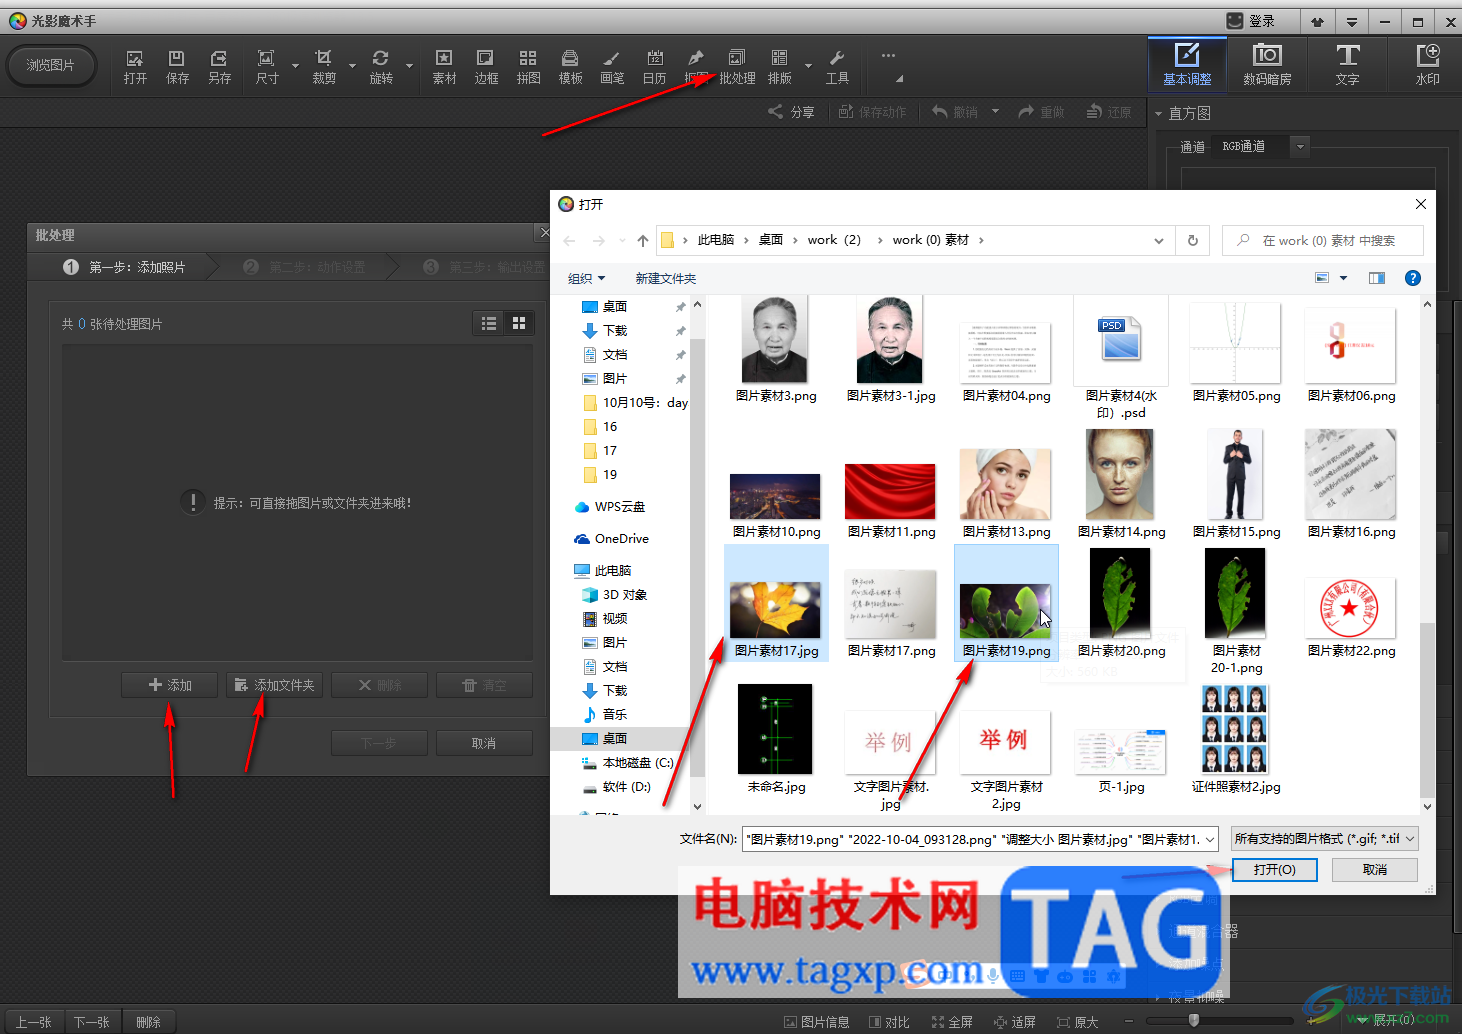Select the 图片素材17.jpg thumbnail
The width and height of the screenshot is (1462, 1034).
pyautogui.click(x=776, y=603)
